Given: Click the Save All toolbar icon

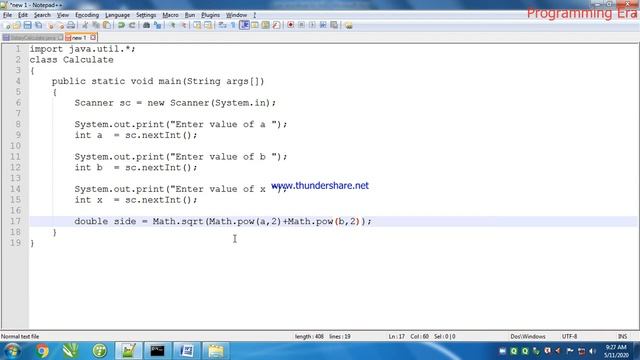Looking at the screenshot, I should [38, 25].
